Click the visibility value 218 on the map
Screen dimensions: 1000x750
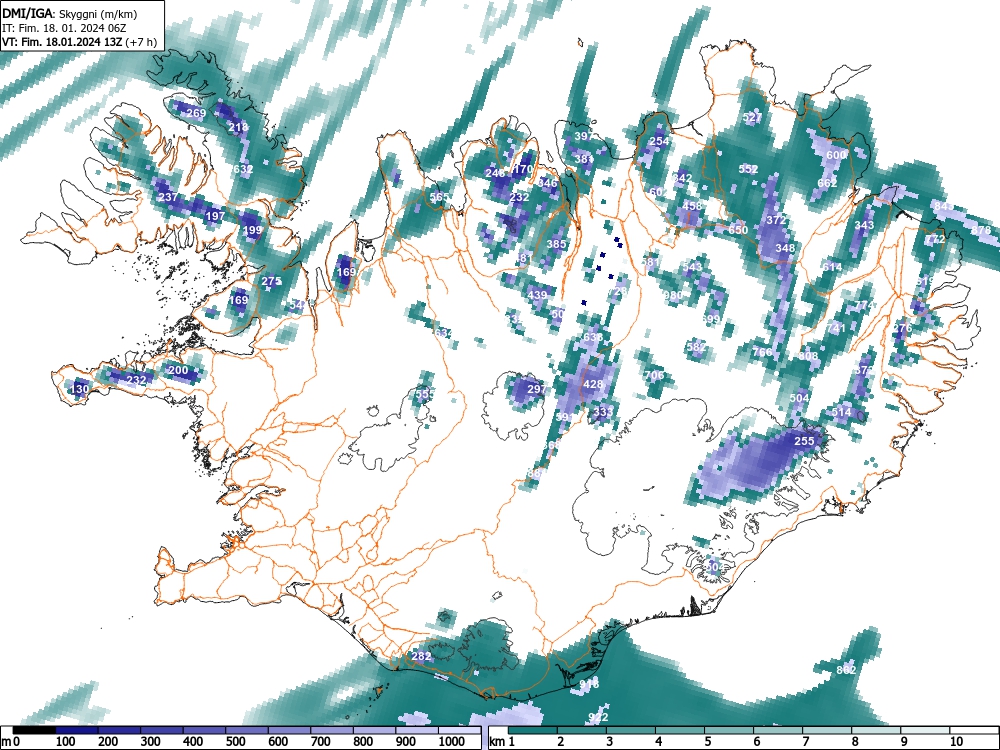[238, 128]
